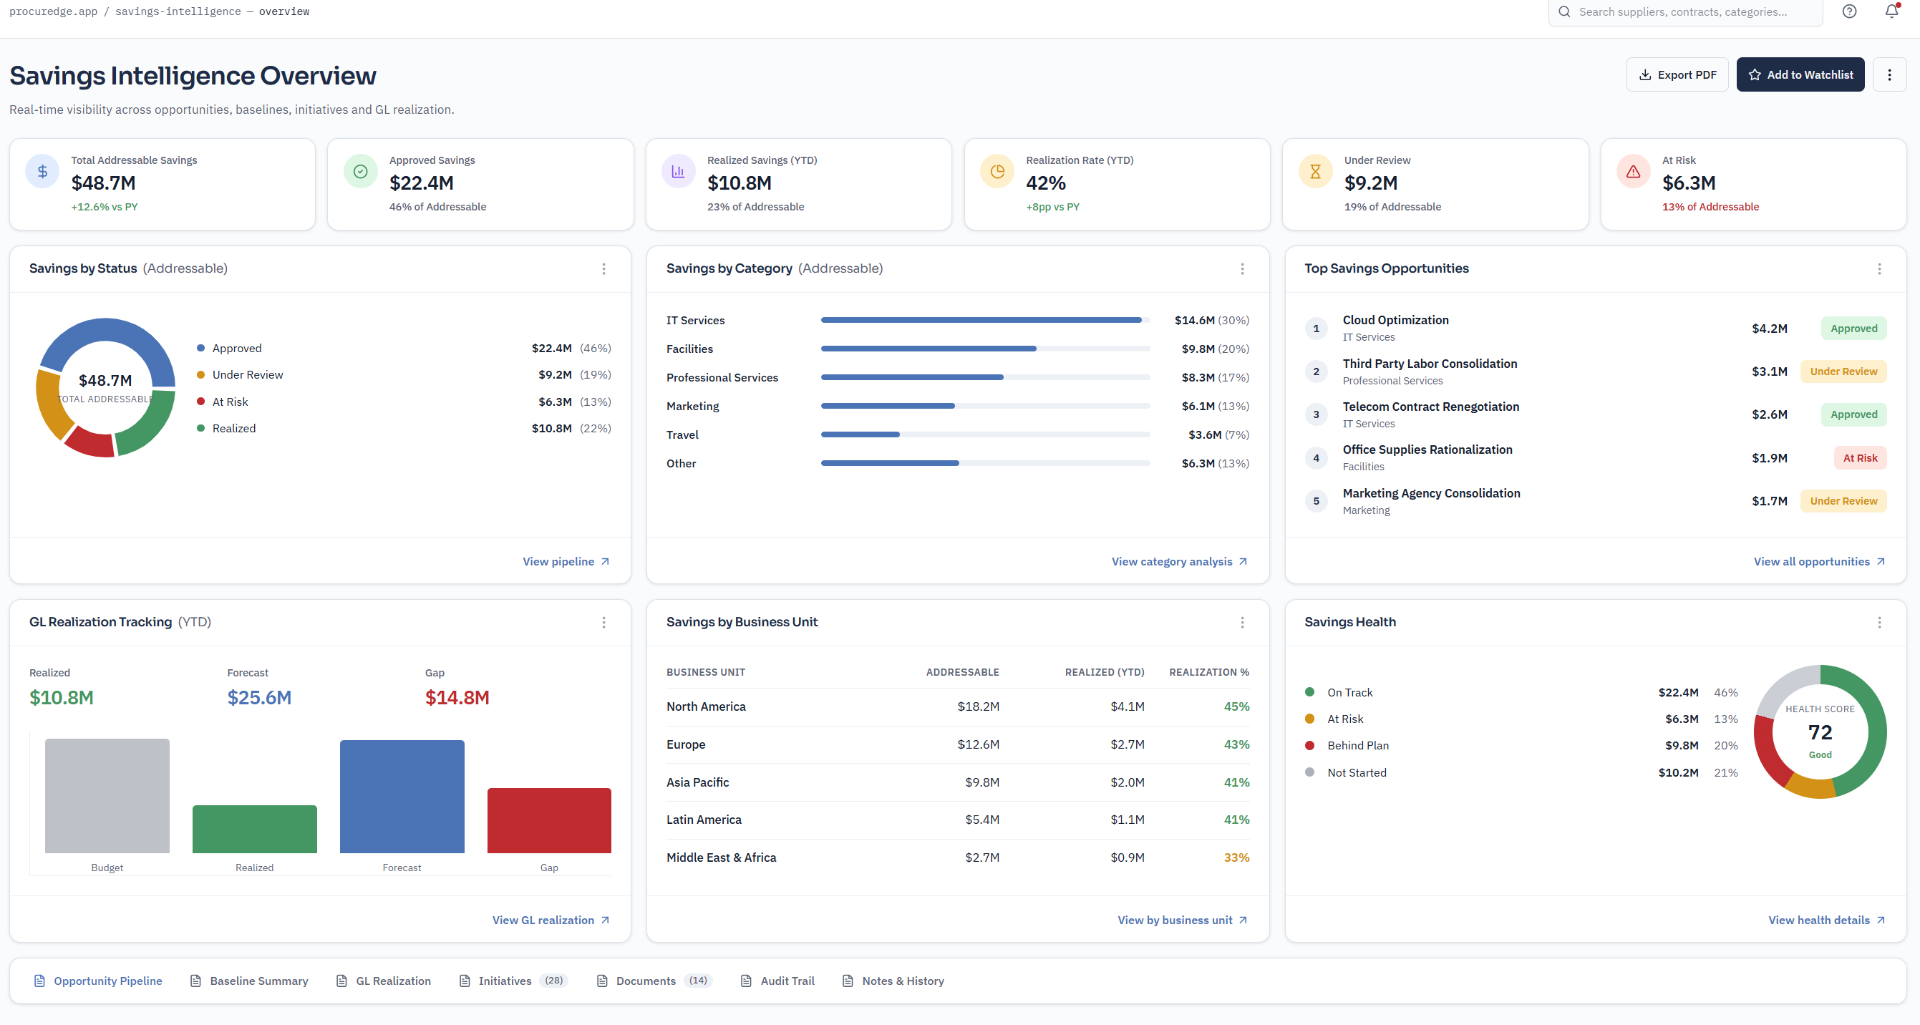Click the dollar icon on Total Addressable Savings

coord(42,172)
